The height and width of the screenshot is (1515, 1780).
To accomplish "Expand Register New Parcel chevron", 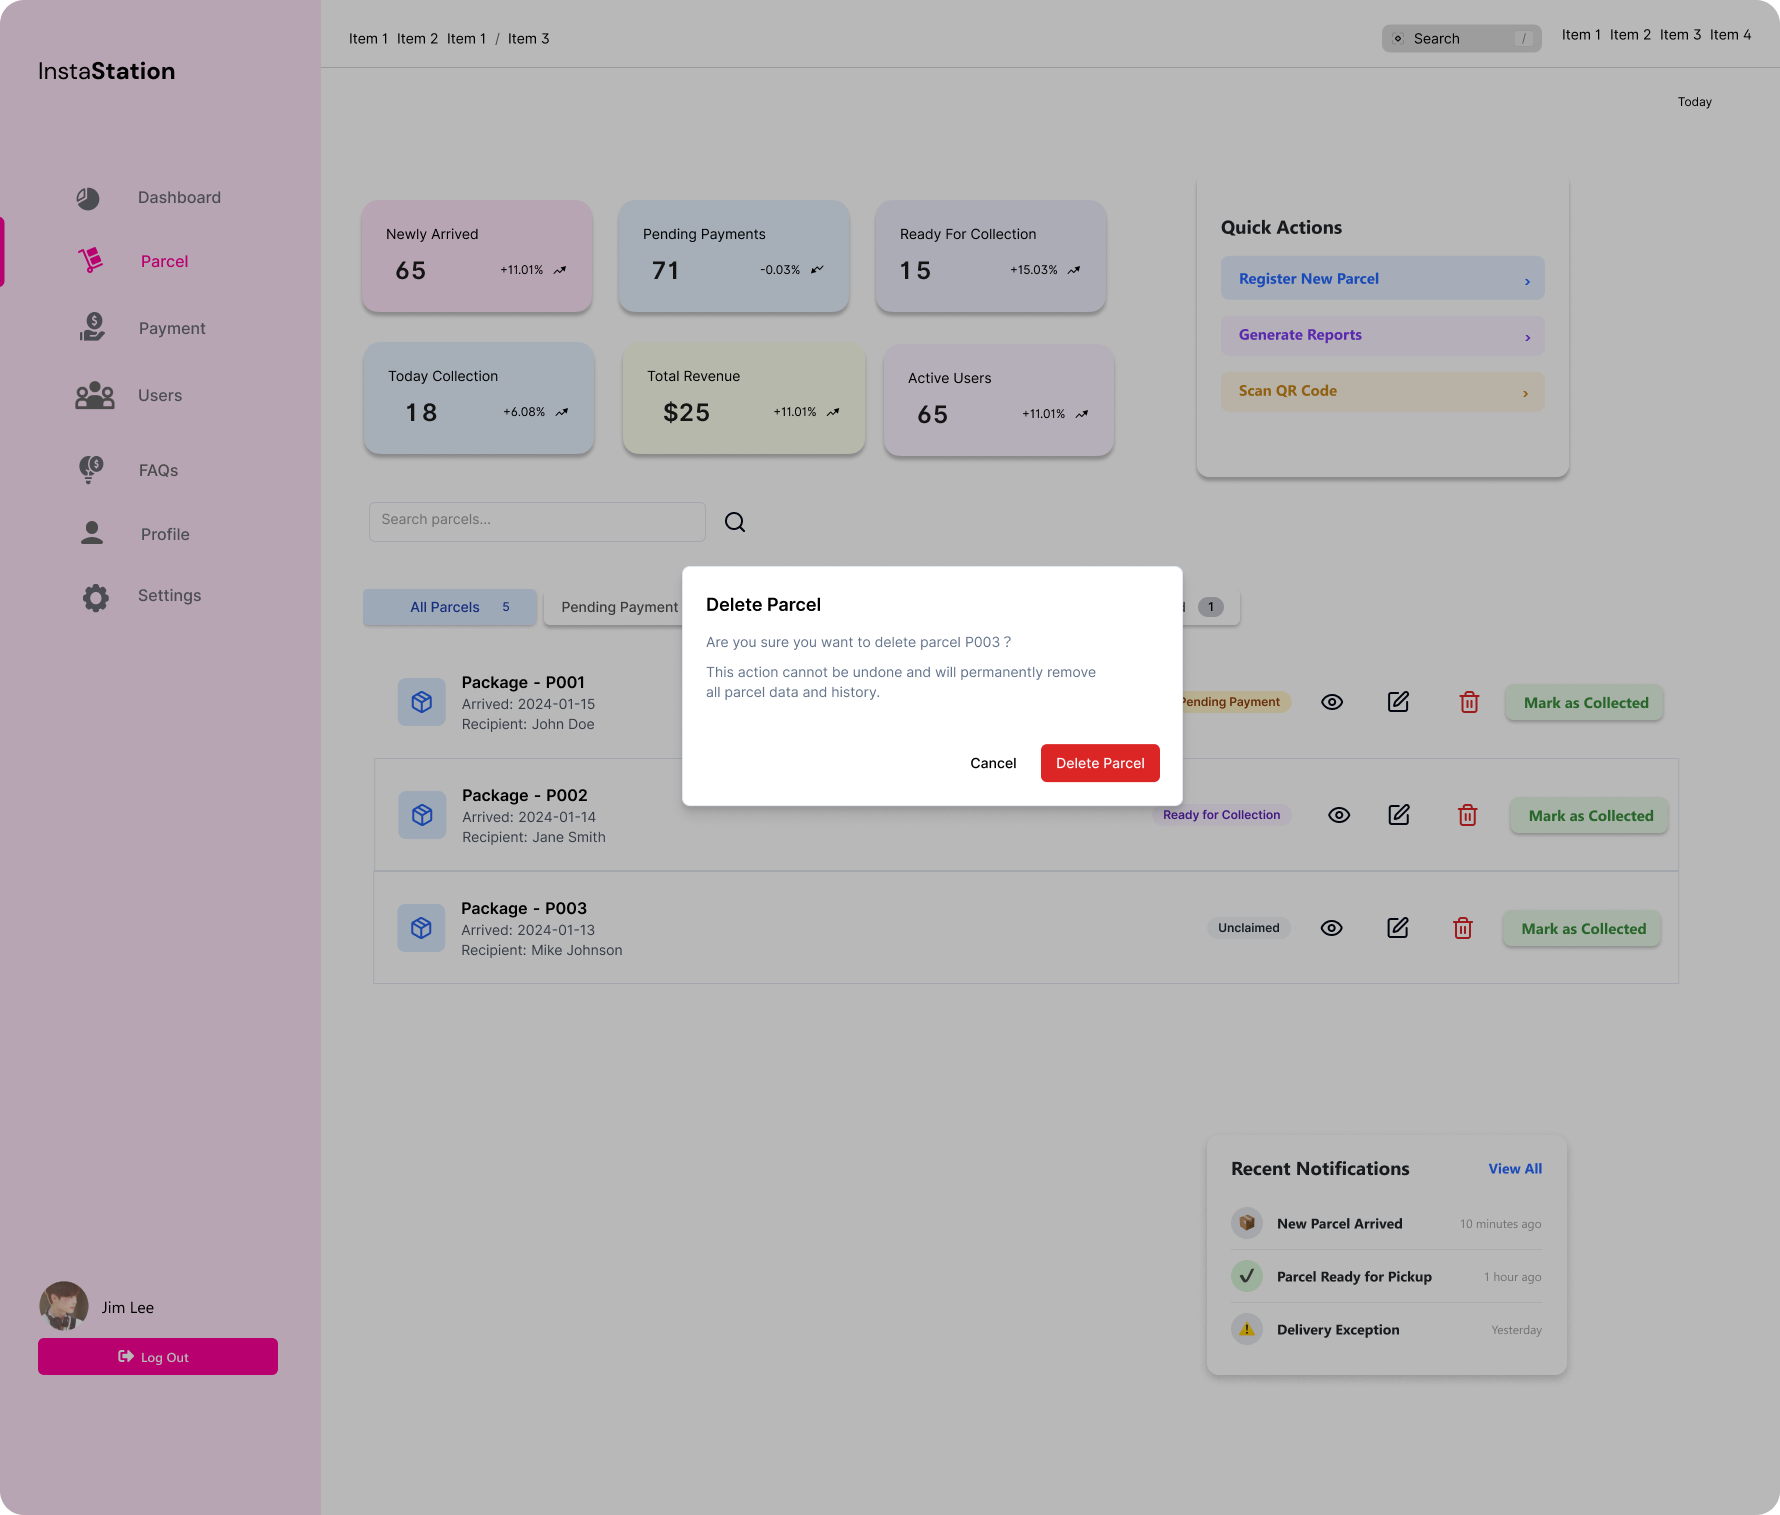I will 1526,281.
